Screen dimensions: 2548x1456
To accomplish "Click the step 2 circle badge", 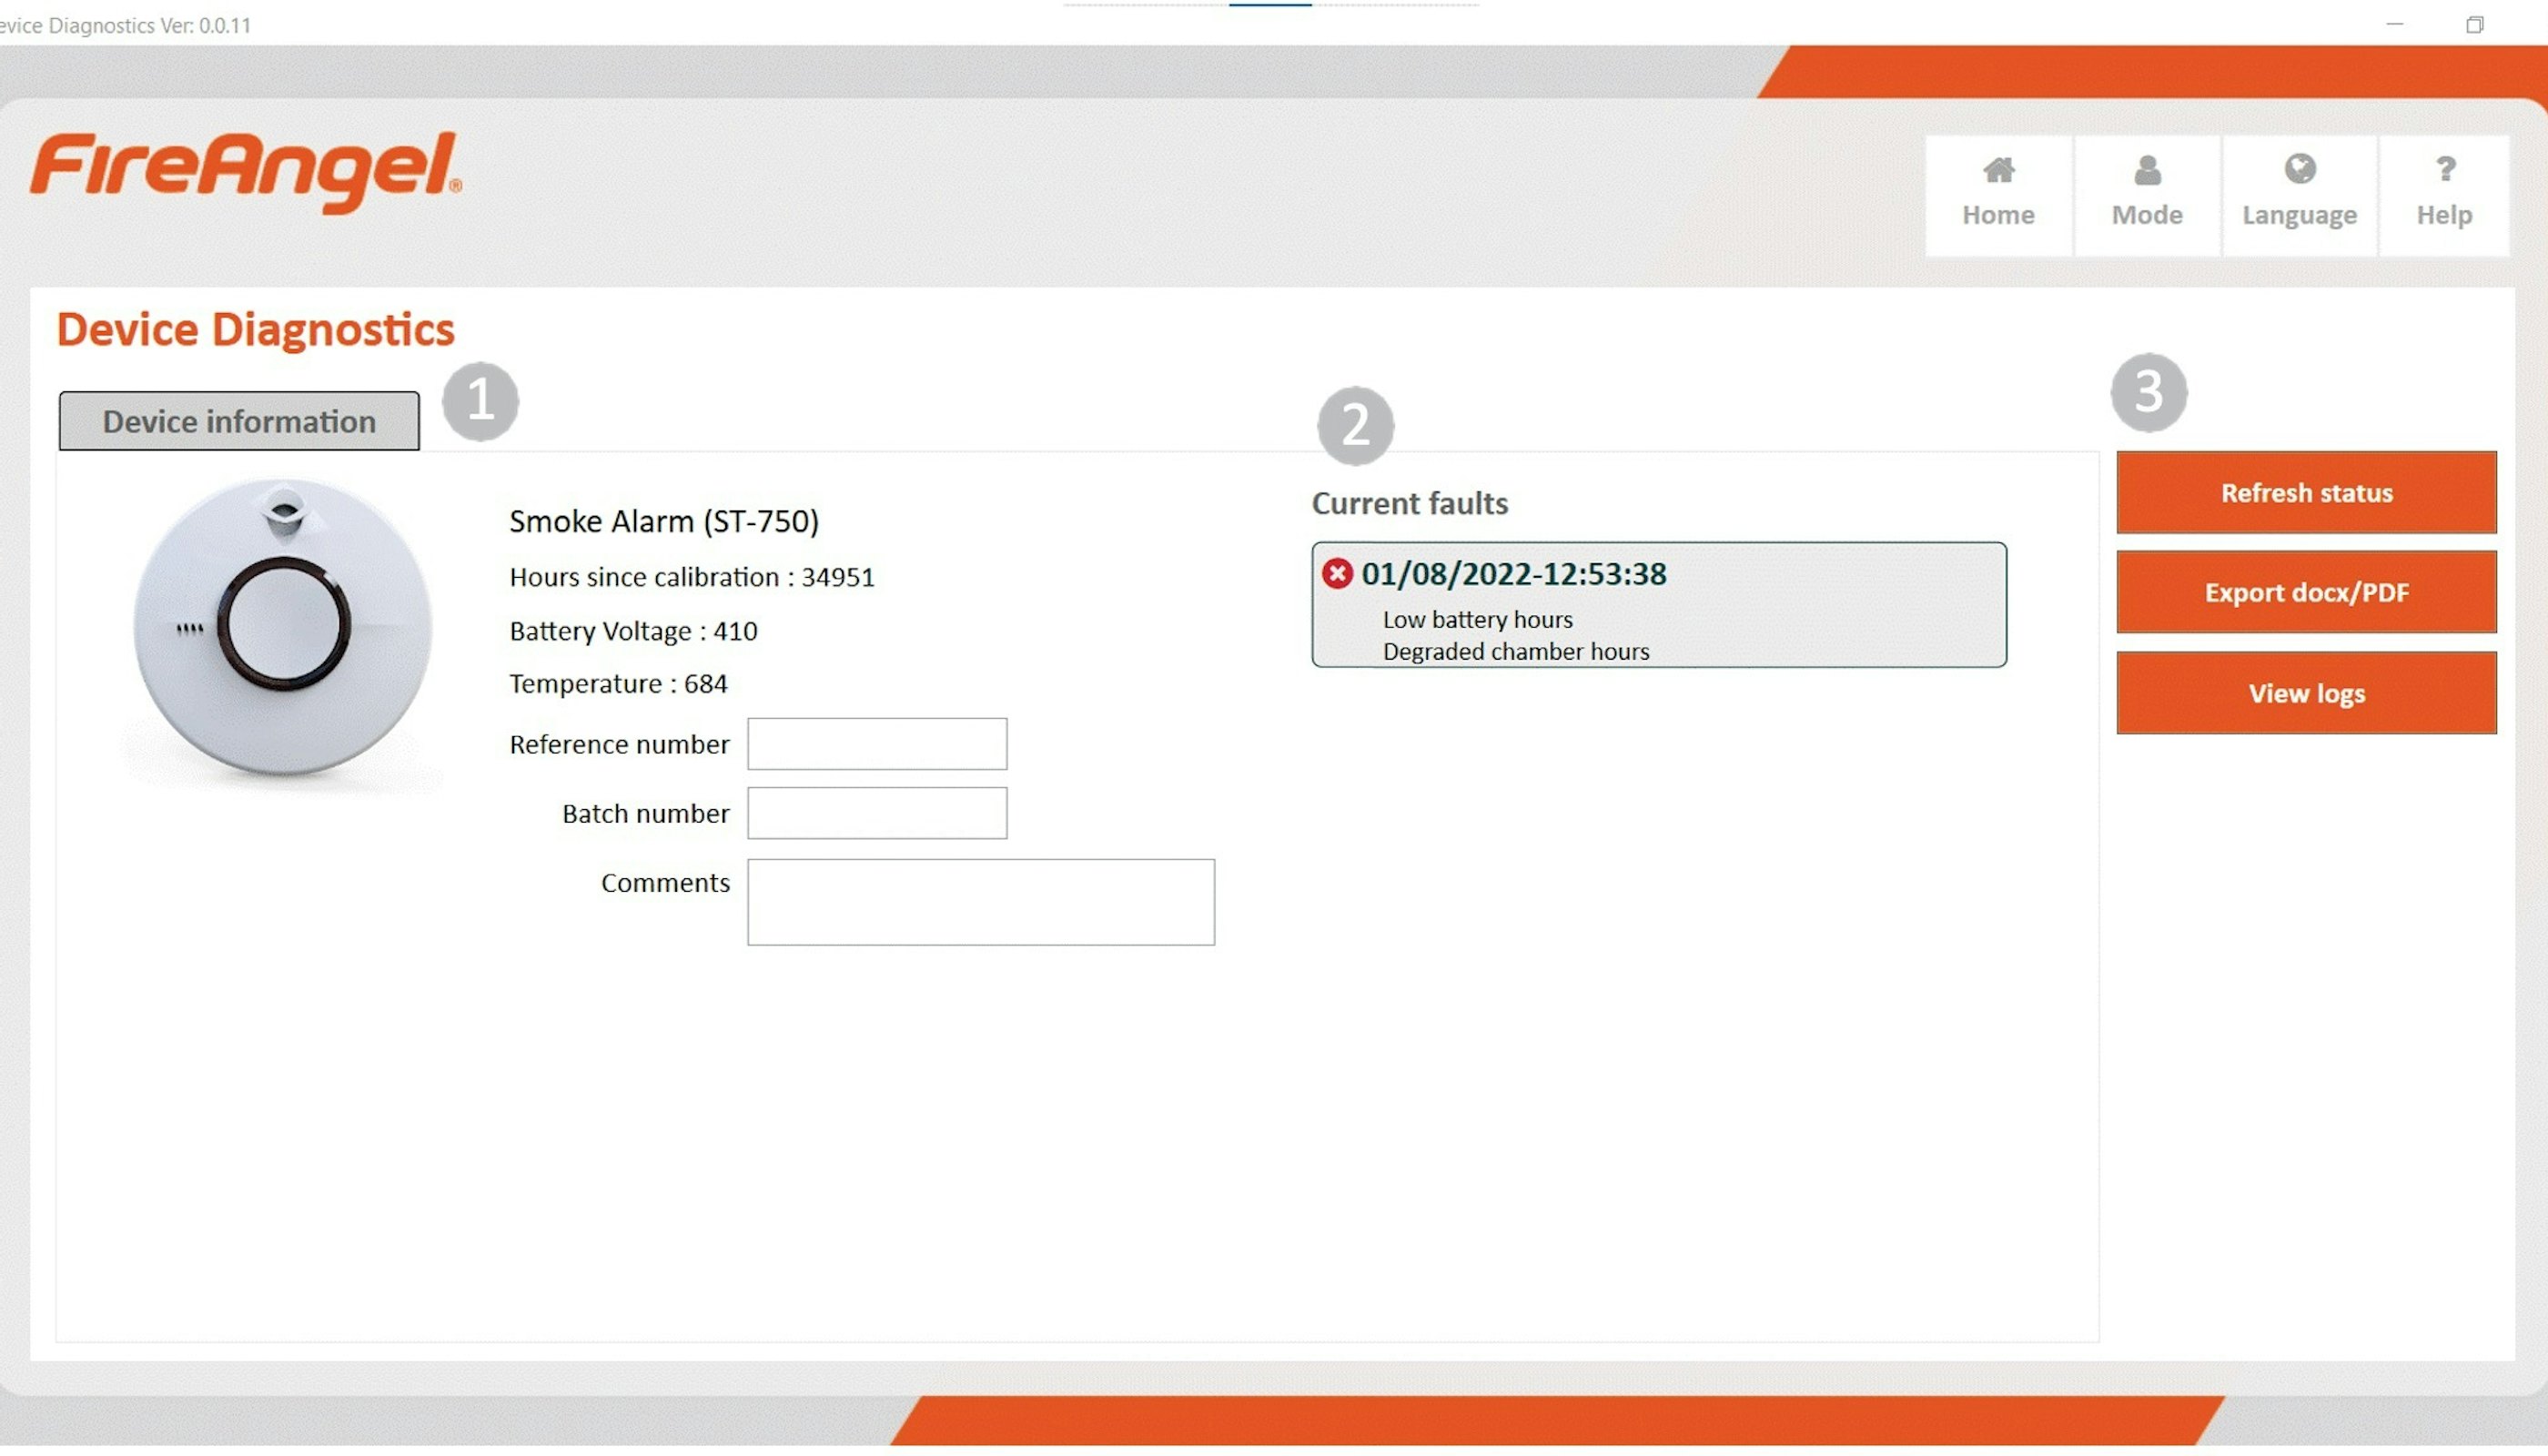I will click(1355, 426).
